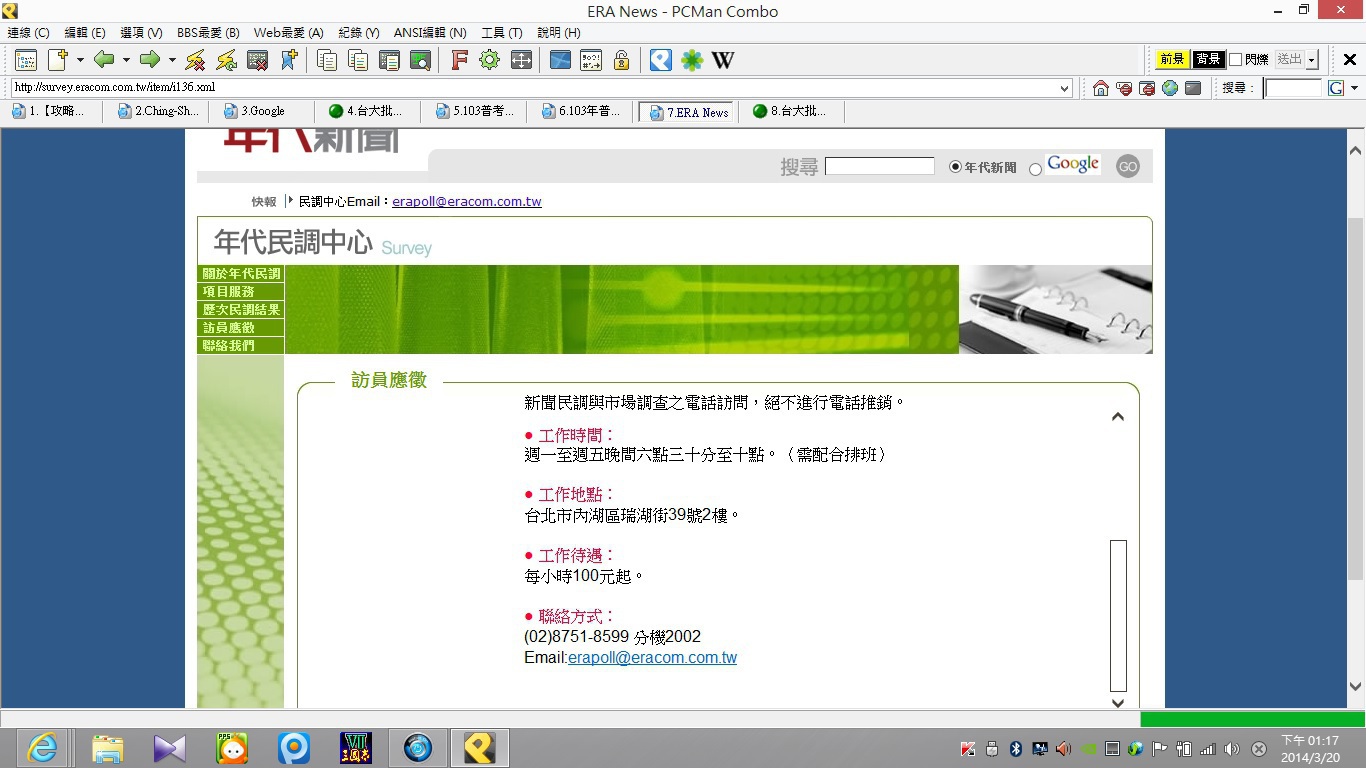Click the Bluetooth icon in system tray
The image size is (1366, 768).
pyautogui.click(x=1015, y=748)
